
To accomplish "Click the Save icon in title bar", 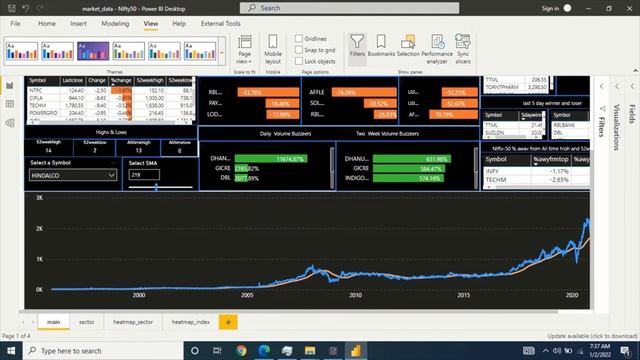I will 12,8.
